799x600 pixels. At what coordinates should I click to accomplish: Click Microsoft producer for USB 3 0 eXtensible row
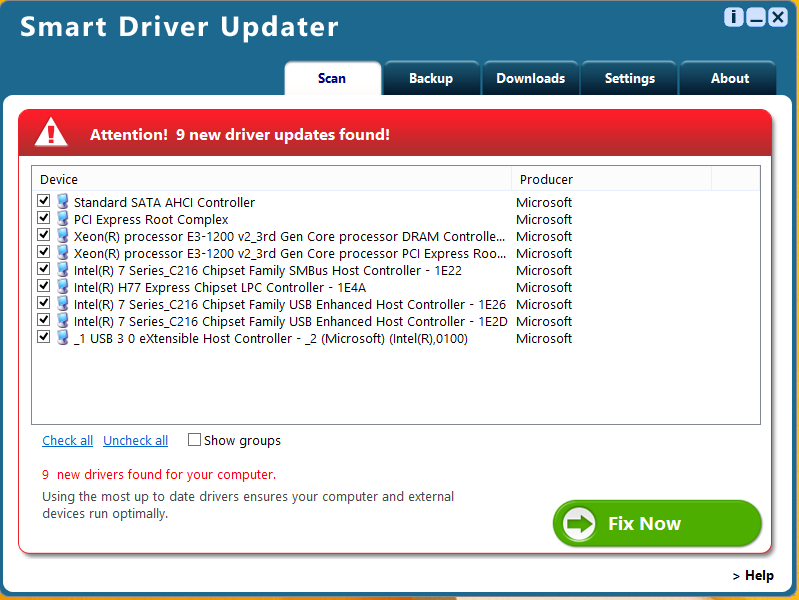coord(544,338)
